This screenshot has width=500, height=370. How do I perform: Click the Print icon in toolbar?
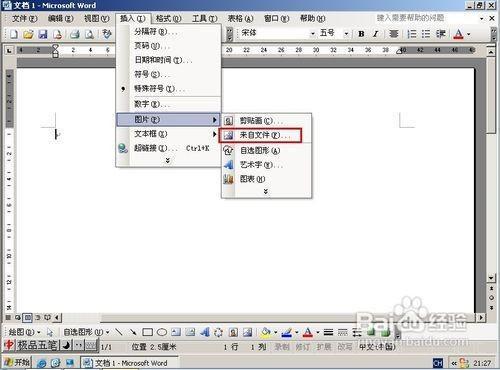[x=74, y=34]
